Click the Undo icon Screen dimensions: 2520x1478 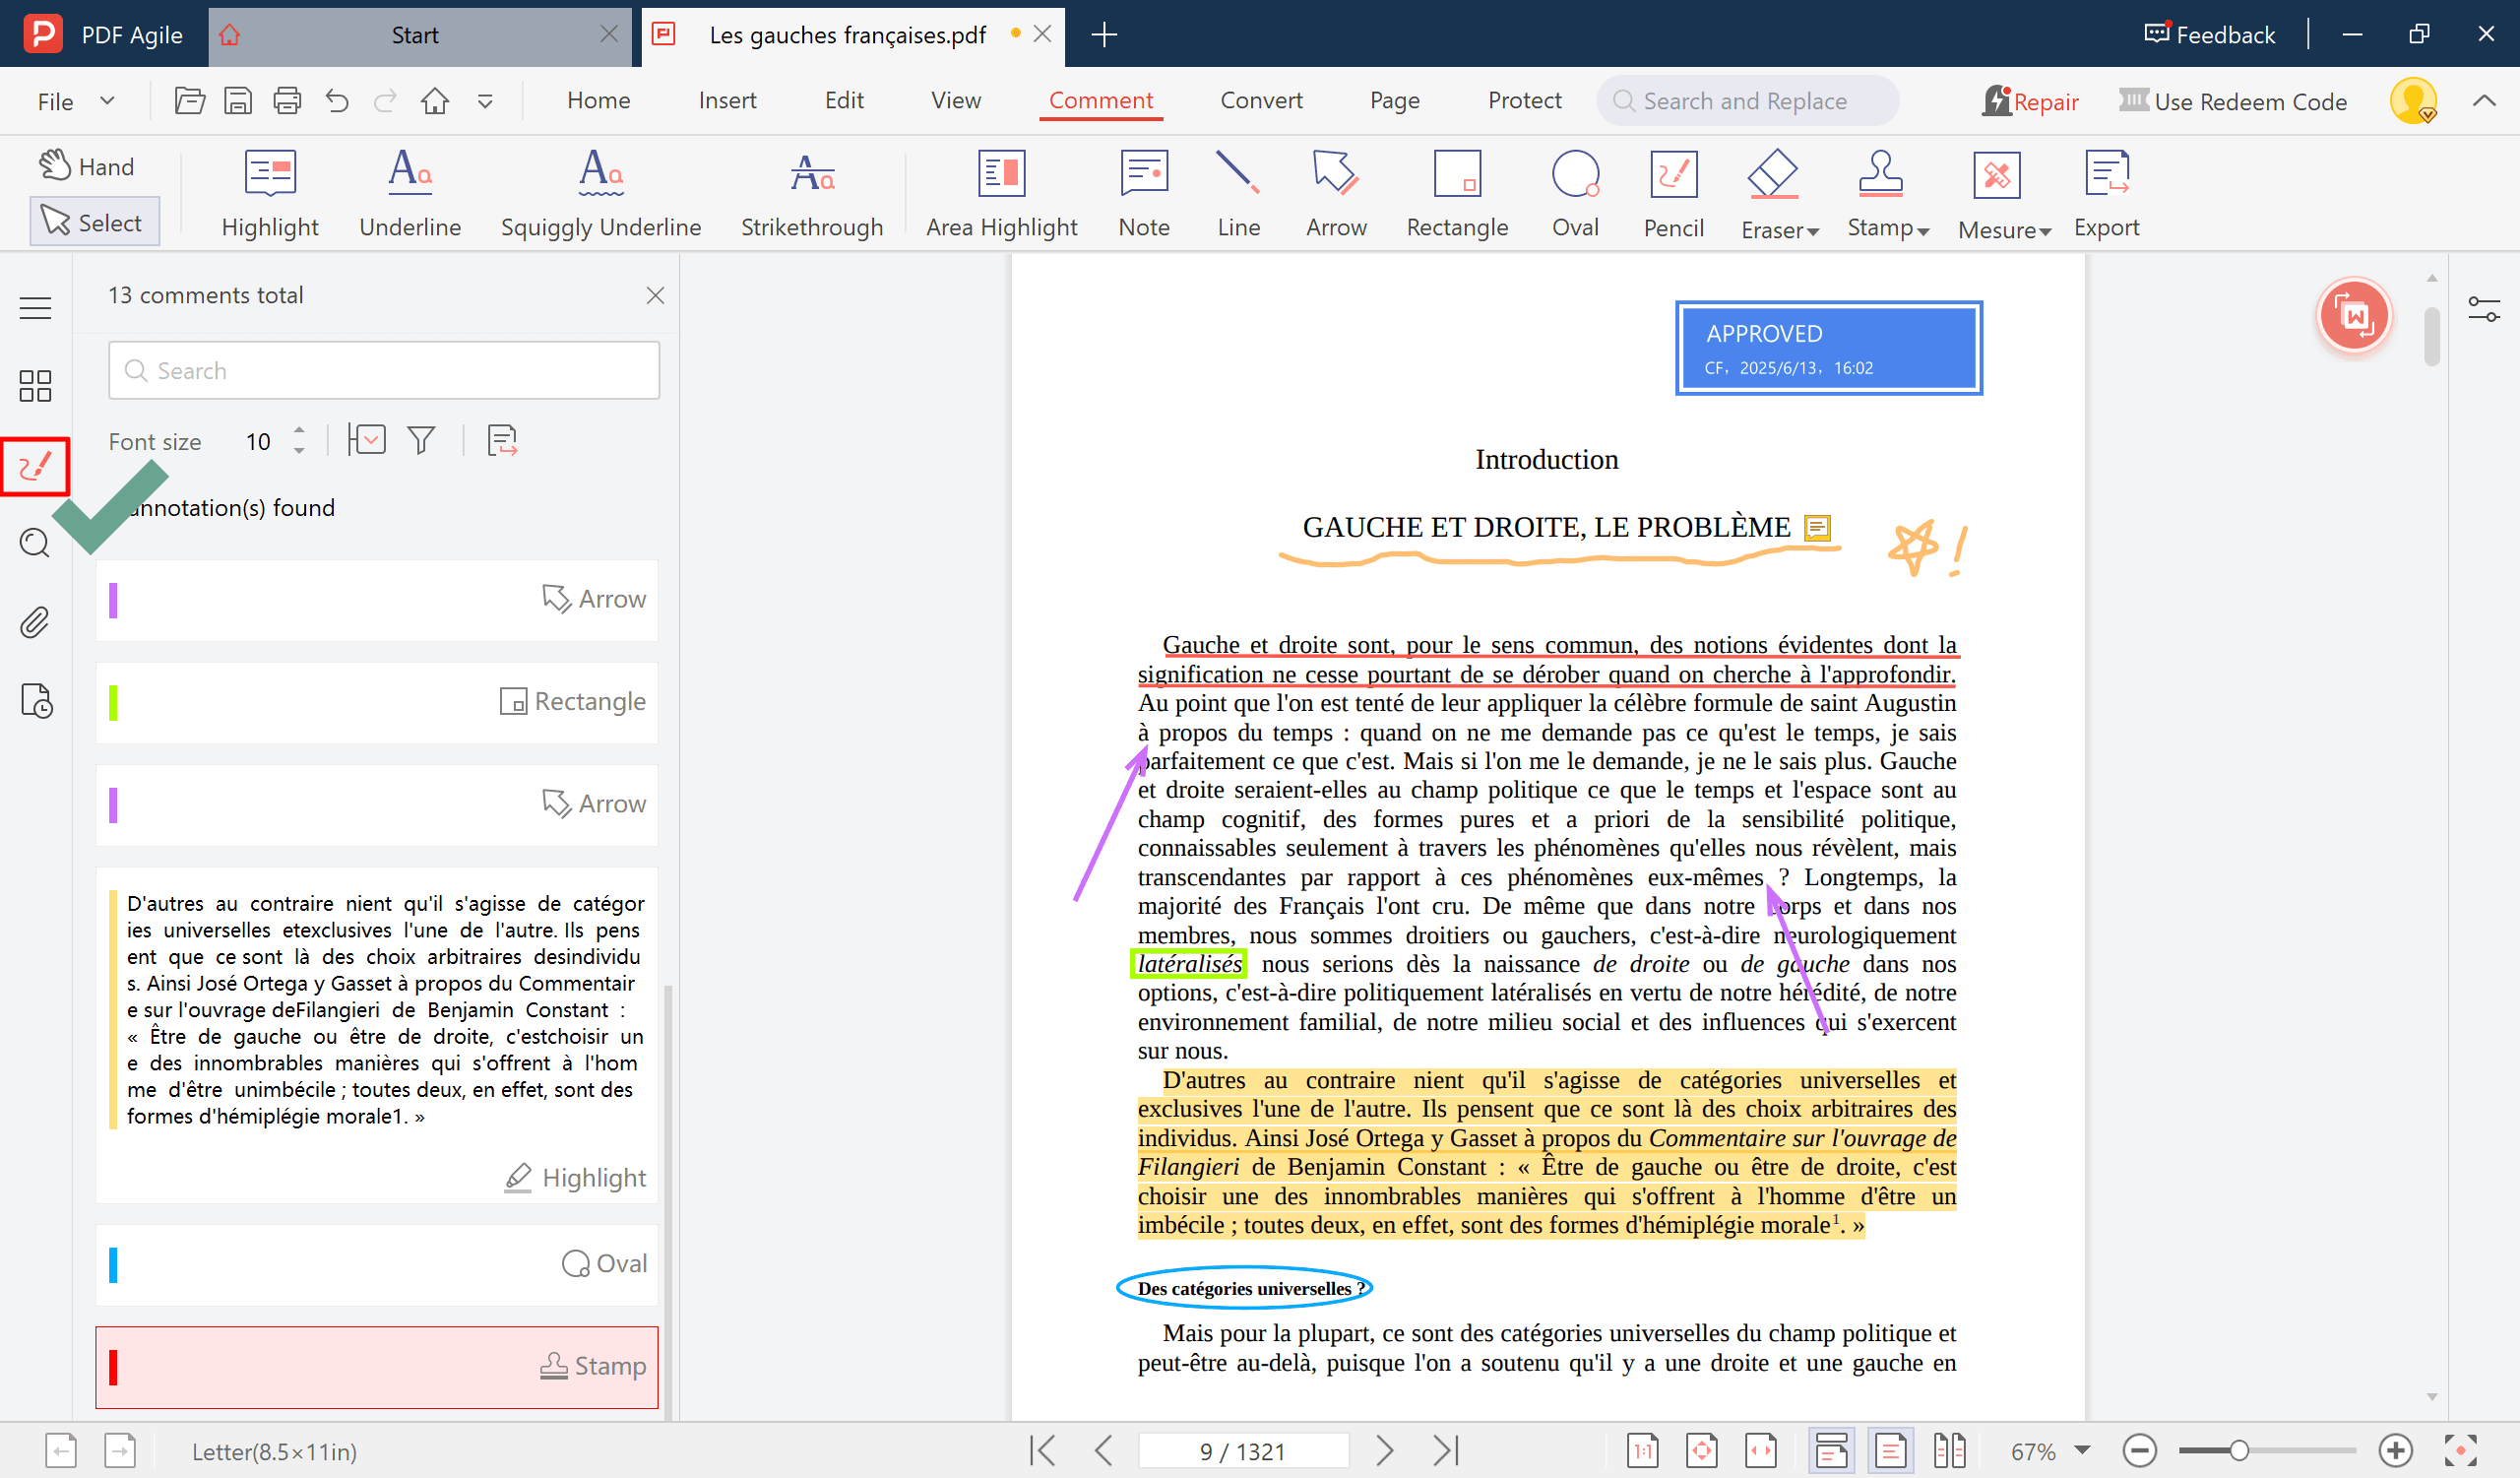pyautogui.click(x=337, y=101)
